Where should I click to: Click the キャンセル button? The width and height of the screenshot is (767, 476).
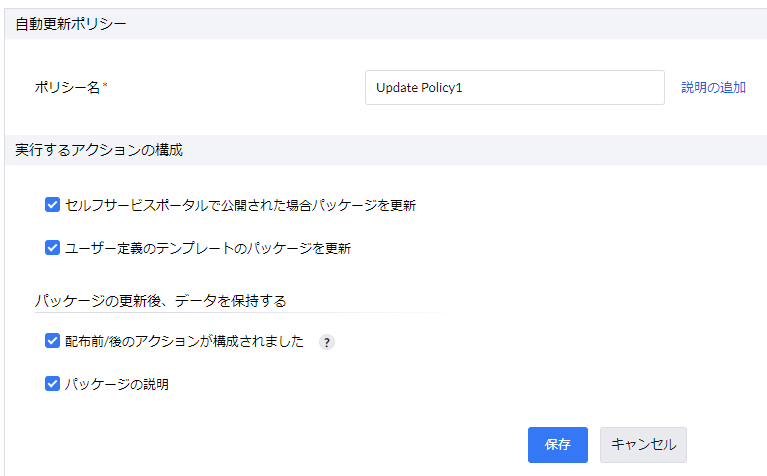click(643, 445)
